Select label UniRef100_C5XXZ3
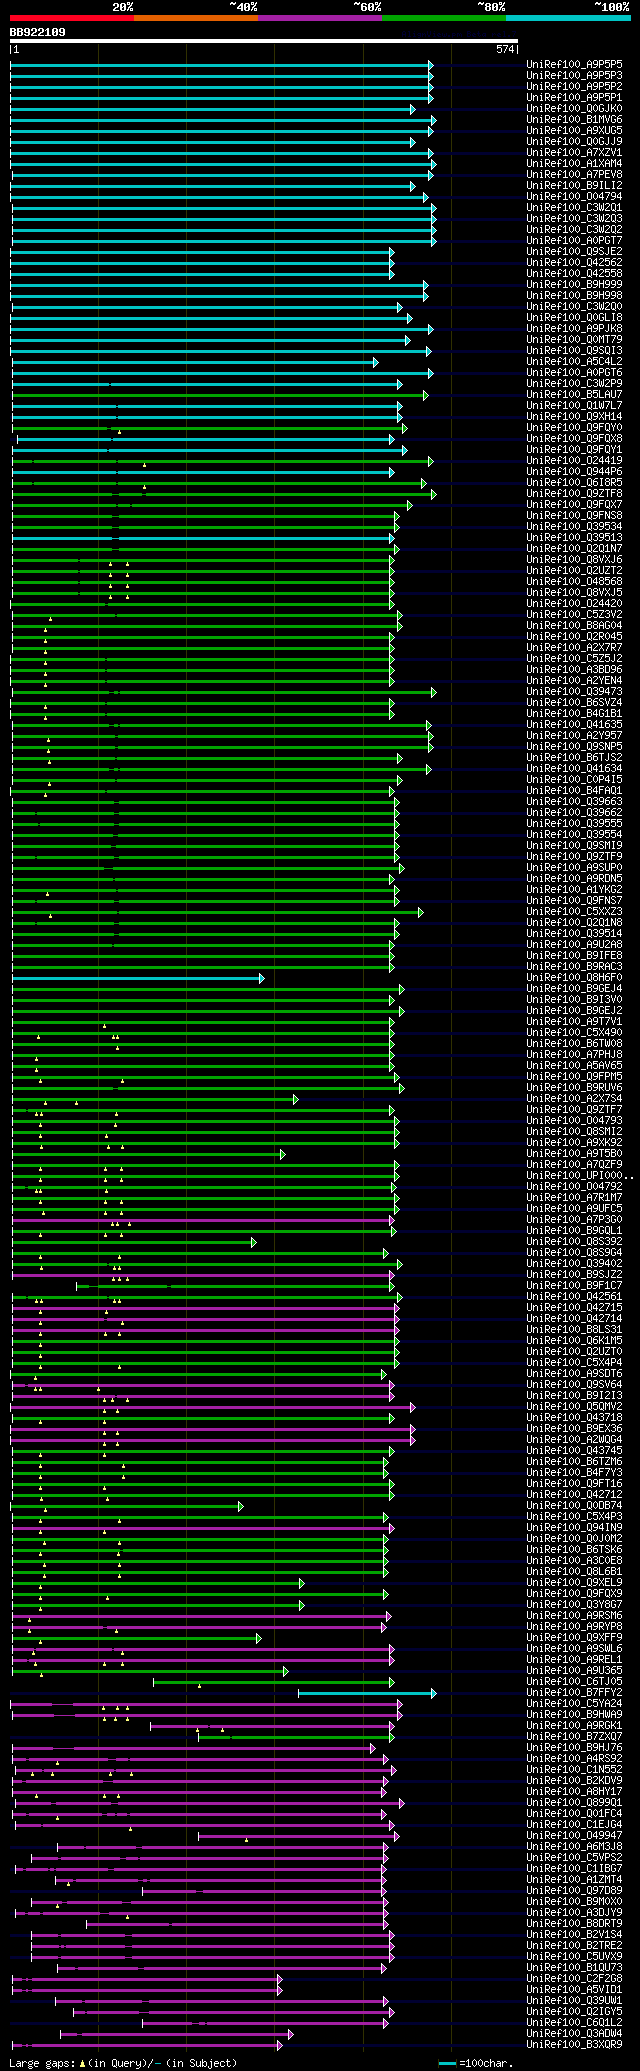This screenshot has width=640, height=2071. 574,911
